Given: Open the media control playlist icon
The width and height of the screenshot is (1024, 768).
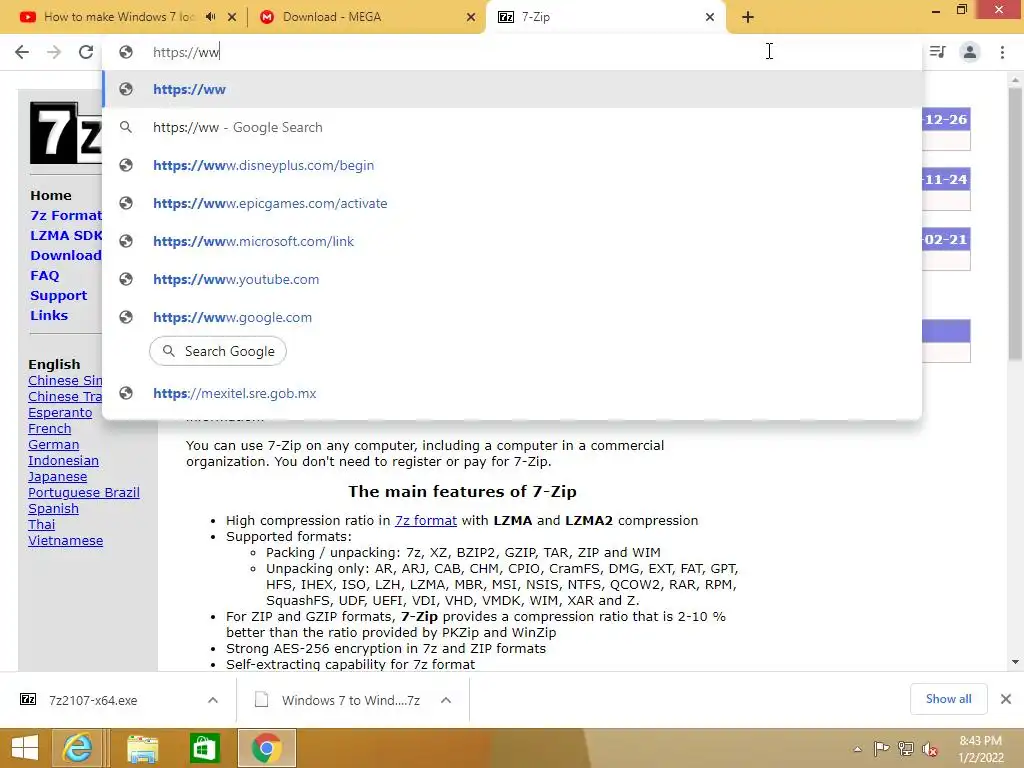Looking at the screenshot, I should click(937, 52).
